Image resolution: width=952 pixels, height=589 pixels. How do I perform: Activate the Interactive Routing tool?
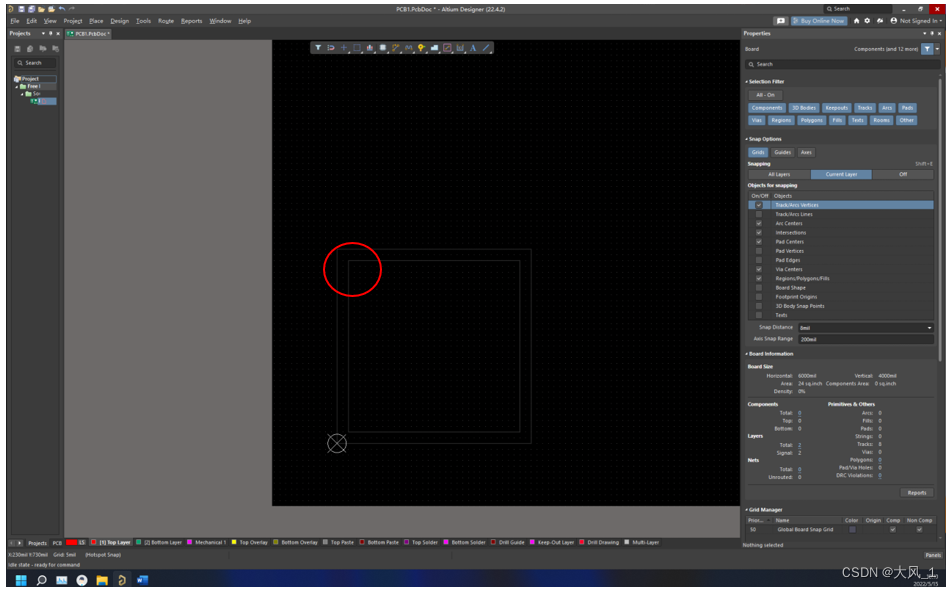395,48
